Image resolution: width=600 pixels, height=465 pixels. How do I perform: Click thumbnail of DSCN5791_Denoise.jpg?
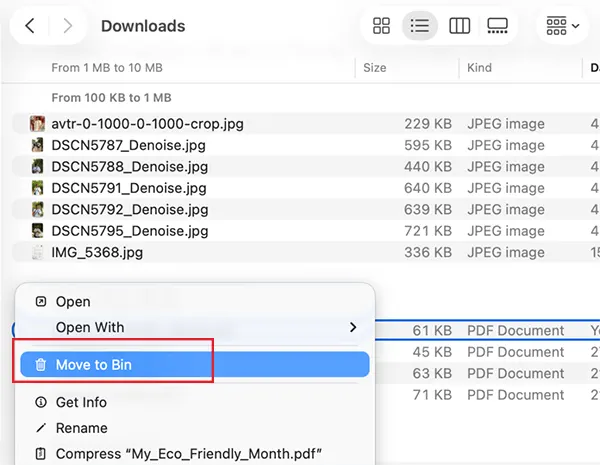pos(37,188)
